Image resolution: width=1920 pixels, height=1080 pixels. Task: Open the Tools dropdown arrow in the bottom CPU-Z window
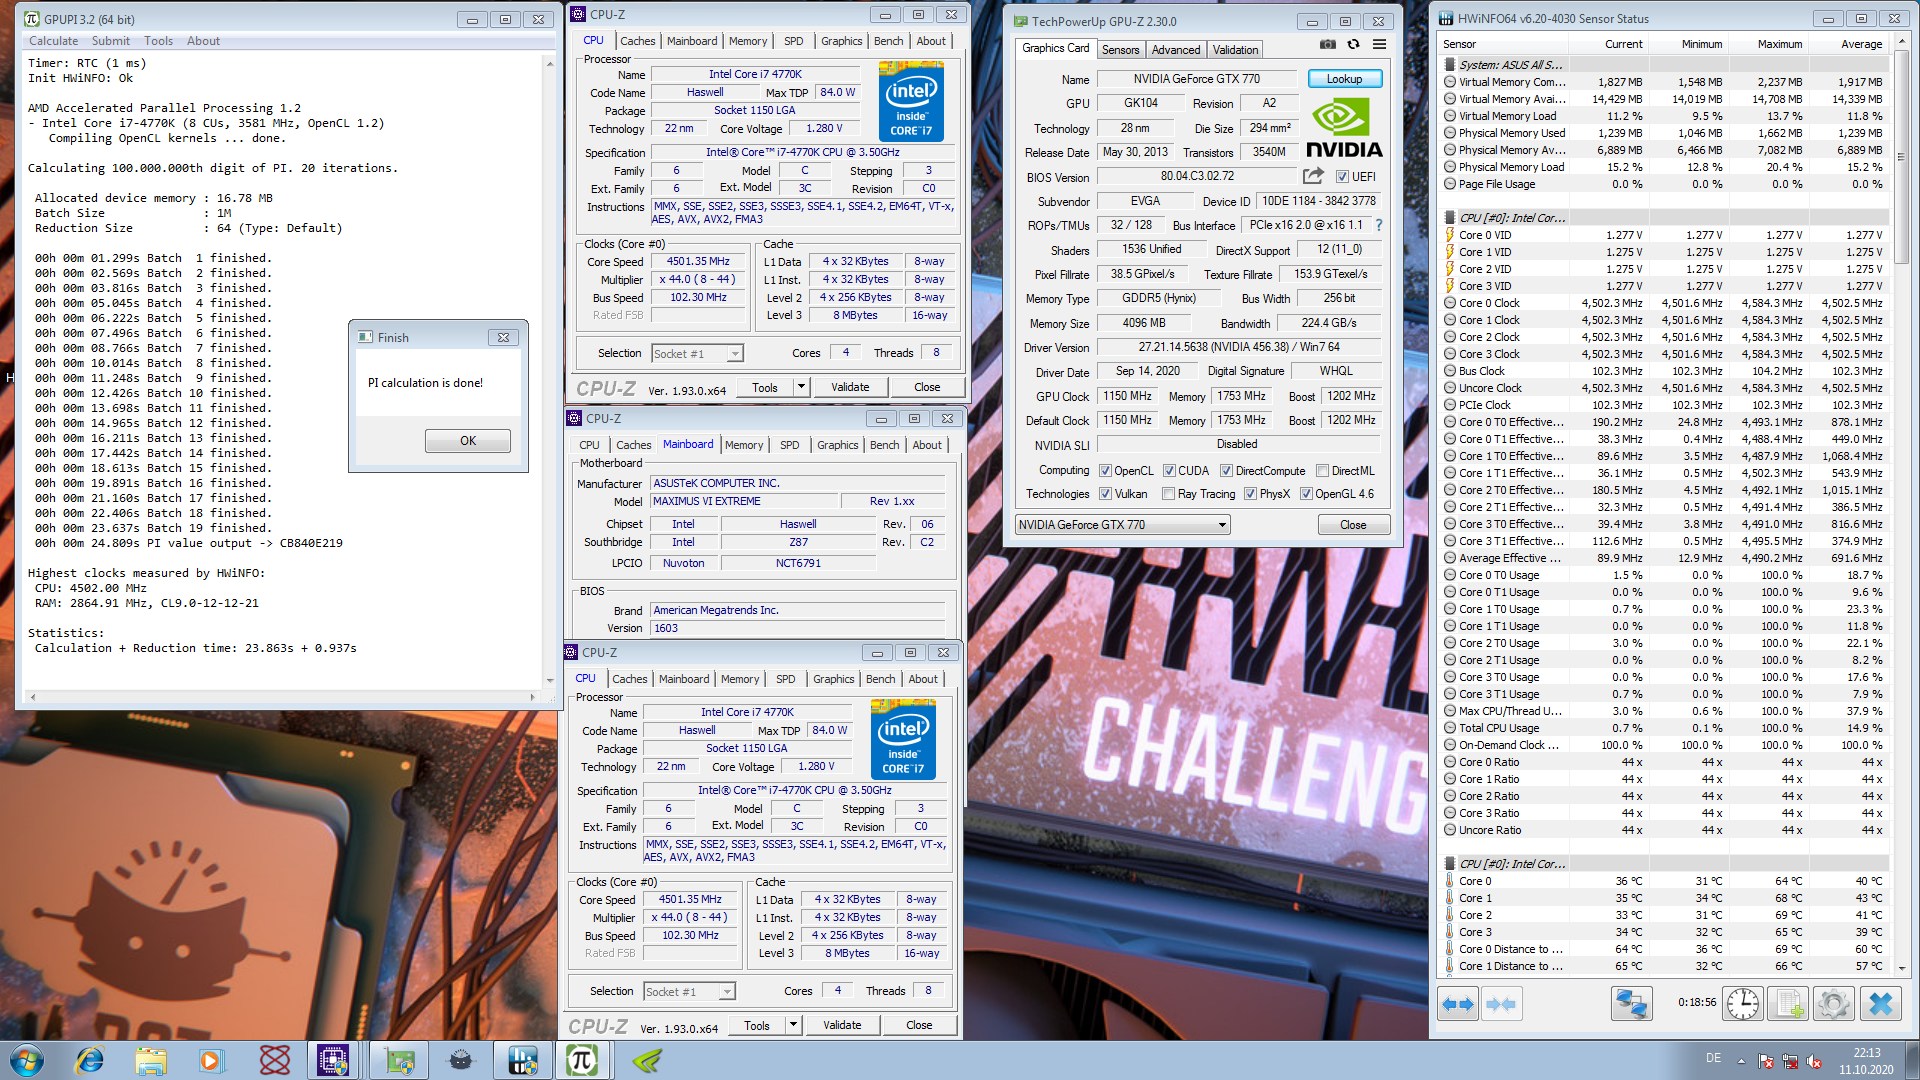(x=793, y=1025)
